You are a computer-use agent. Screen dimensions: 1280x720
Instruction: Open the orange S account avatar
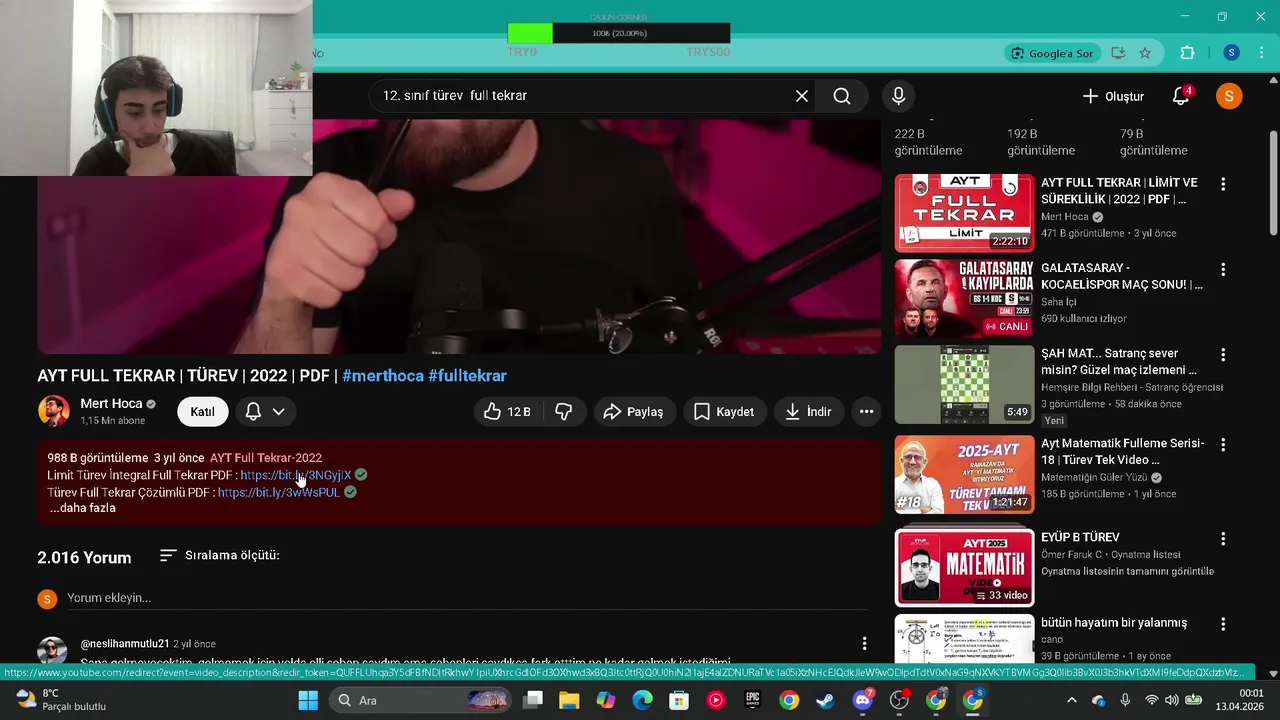(x=1229, y=96)
